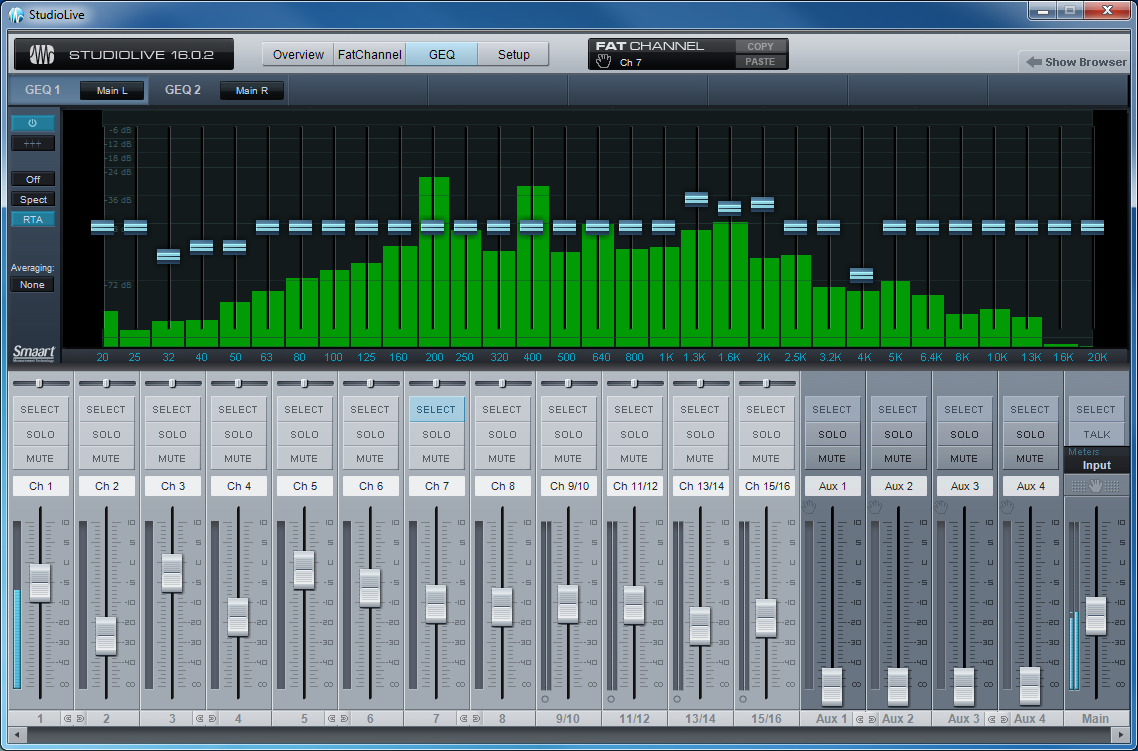Turn the analyzer display Off
This screenshot has width=1138, height=751.
(x=33, y=179)
